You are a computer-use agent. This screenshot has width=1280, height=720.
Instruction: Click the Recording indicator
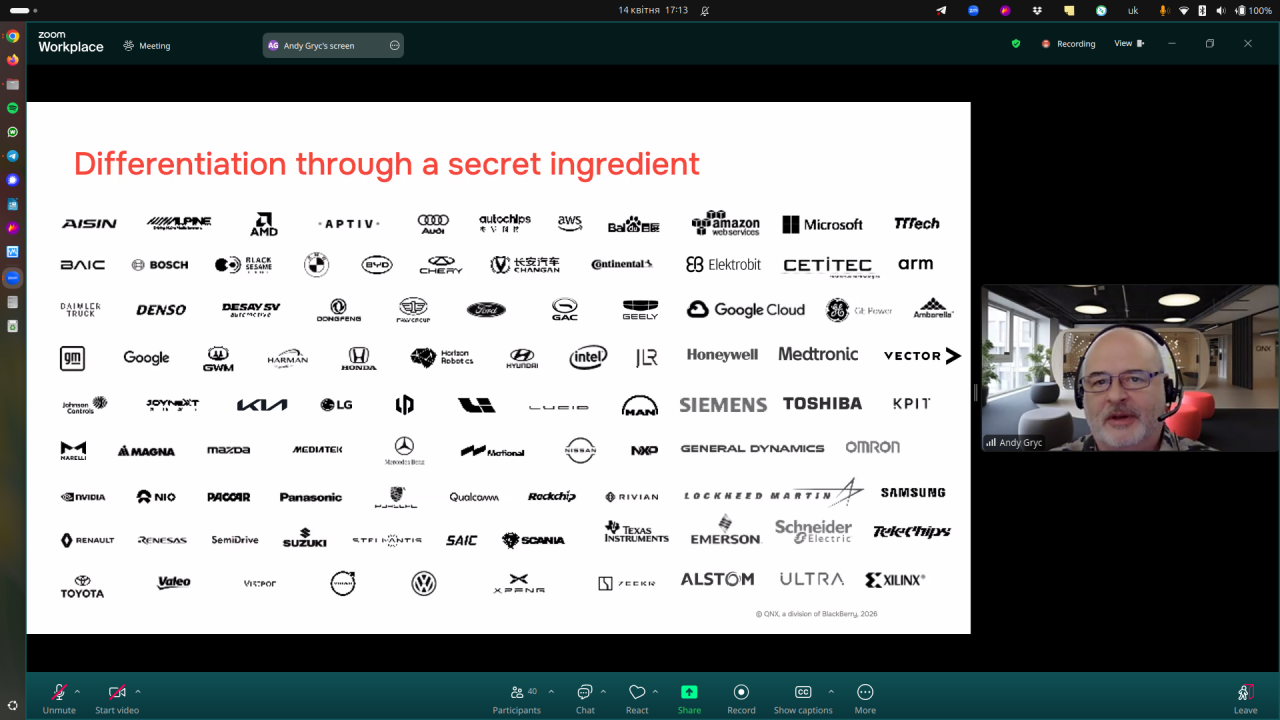pyautogui.click(x=1068, y=44)
